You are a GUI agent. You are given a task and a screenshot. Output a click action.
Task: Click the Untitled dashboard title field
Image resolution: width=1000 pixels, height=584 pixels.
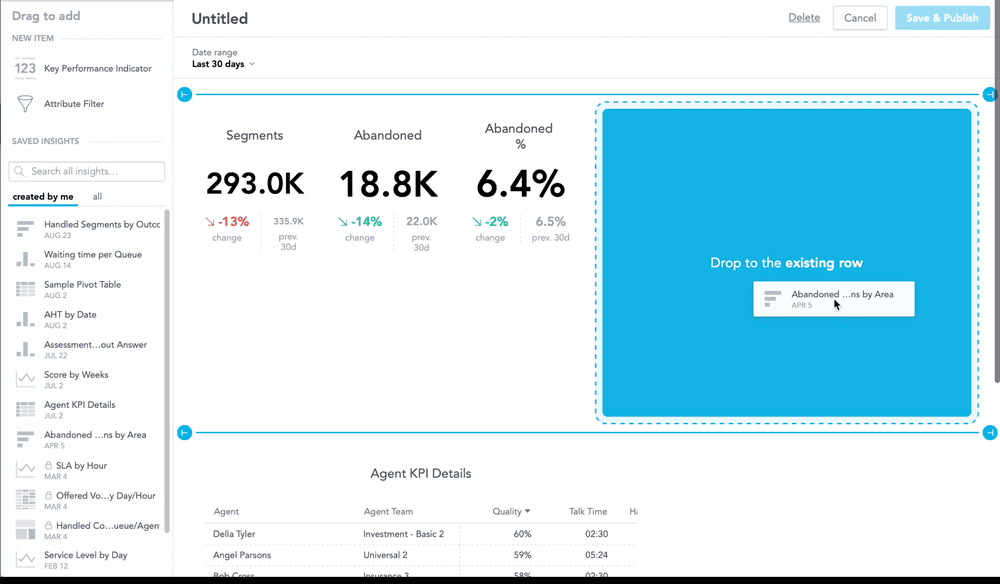pyautogui.click(x=219, y=18)
